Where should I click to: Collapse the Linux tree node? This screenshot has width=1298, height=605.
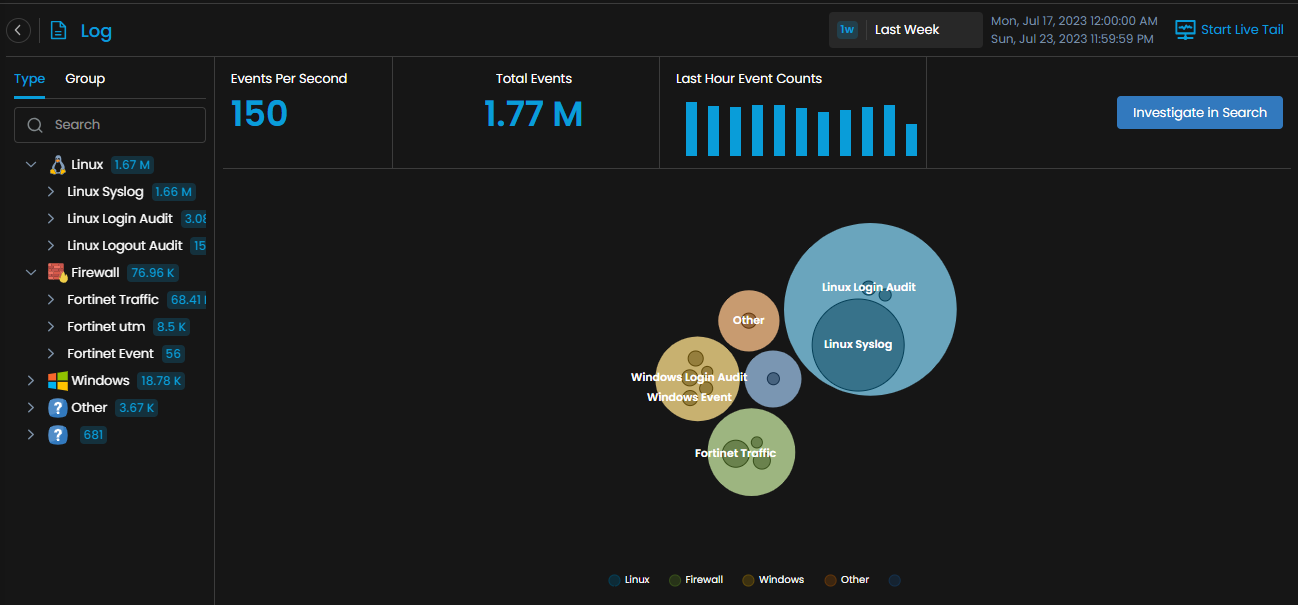pos(31,165)
